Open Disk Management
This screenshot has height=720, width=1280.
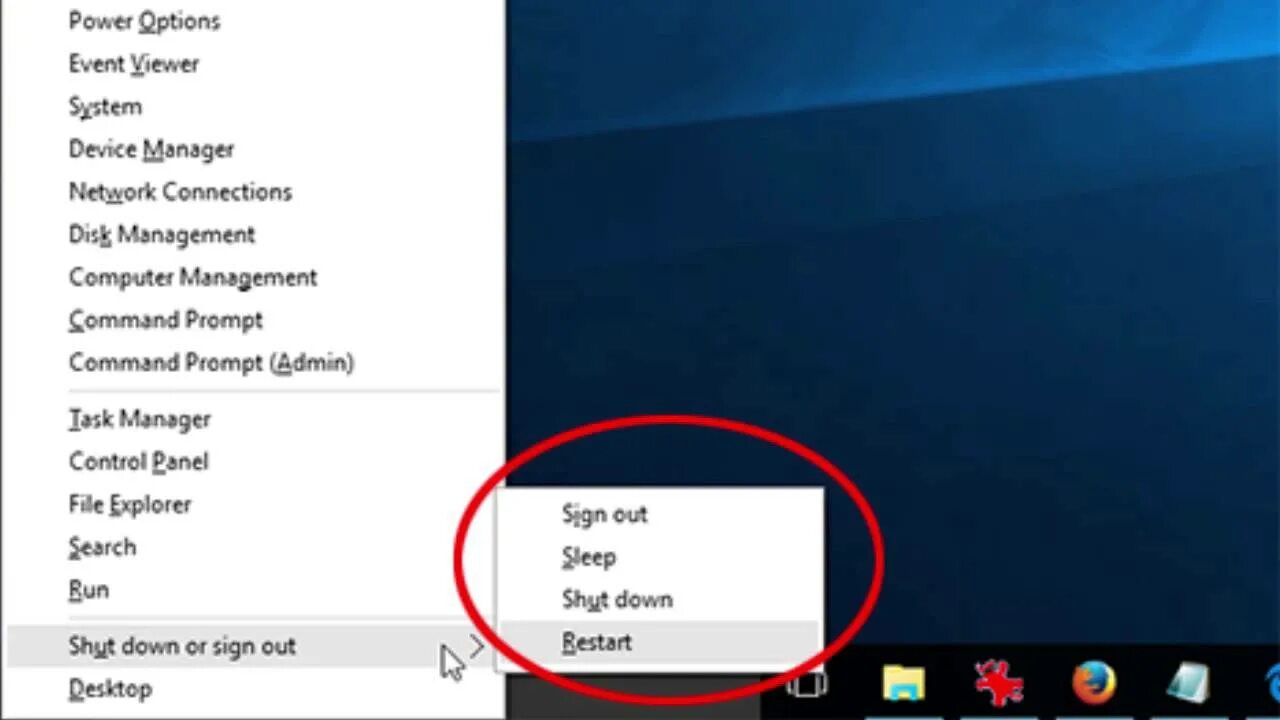click(161, 234)
